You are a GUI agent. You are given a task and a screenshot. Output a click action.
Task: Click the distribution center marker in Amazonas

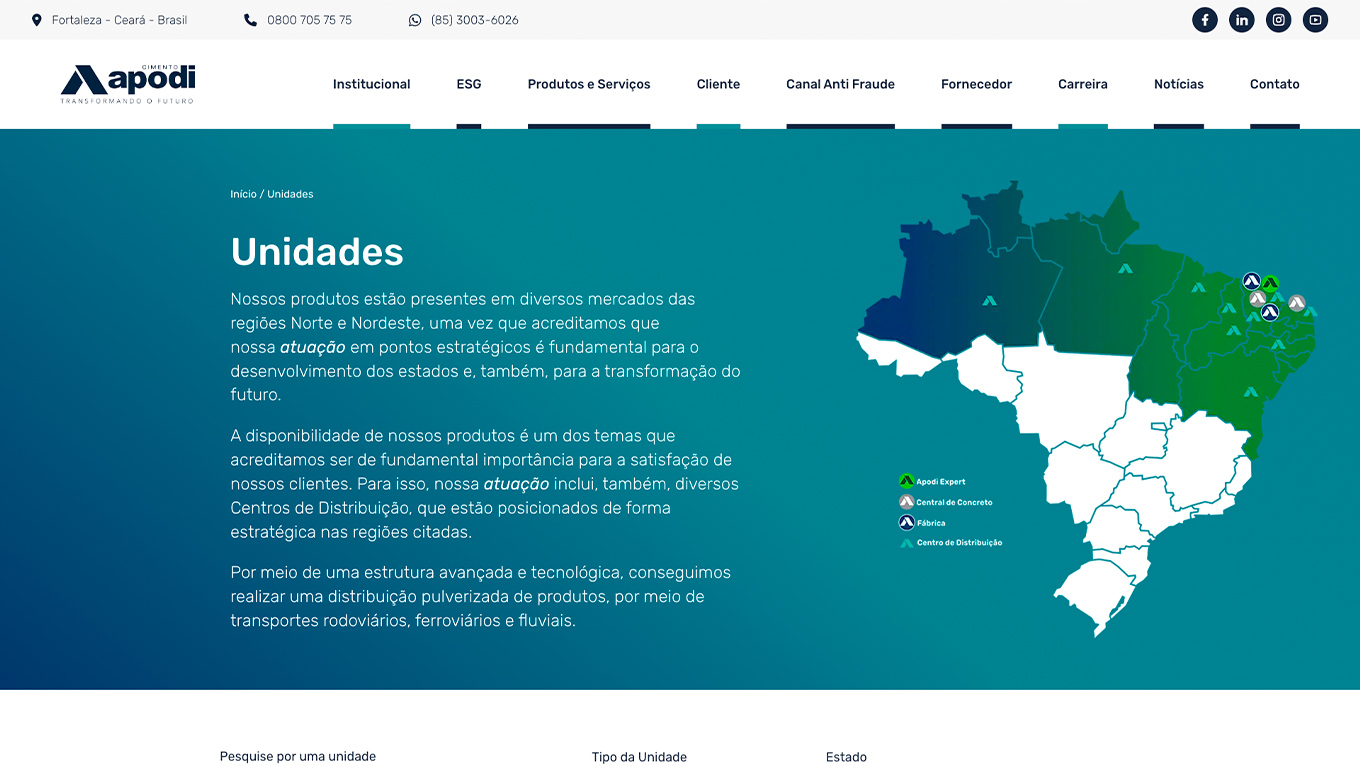tap(989, 300)
